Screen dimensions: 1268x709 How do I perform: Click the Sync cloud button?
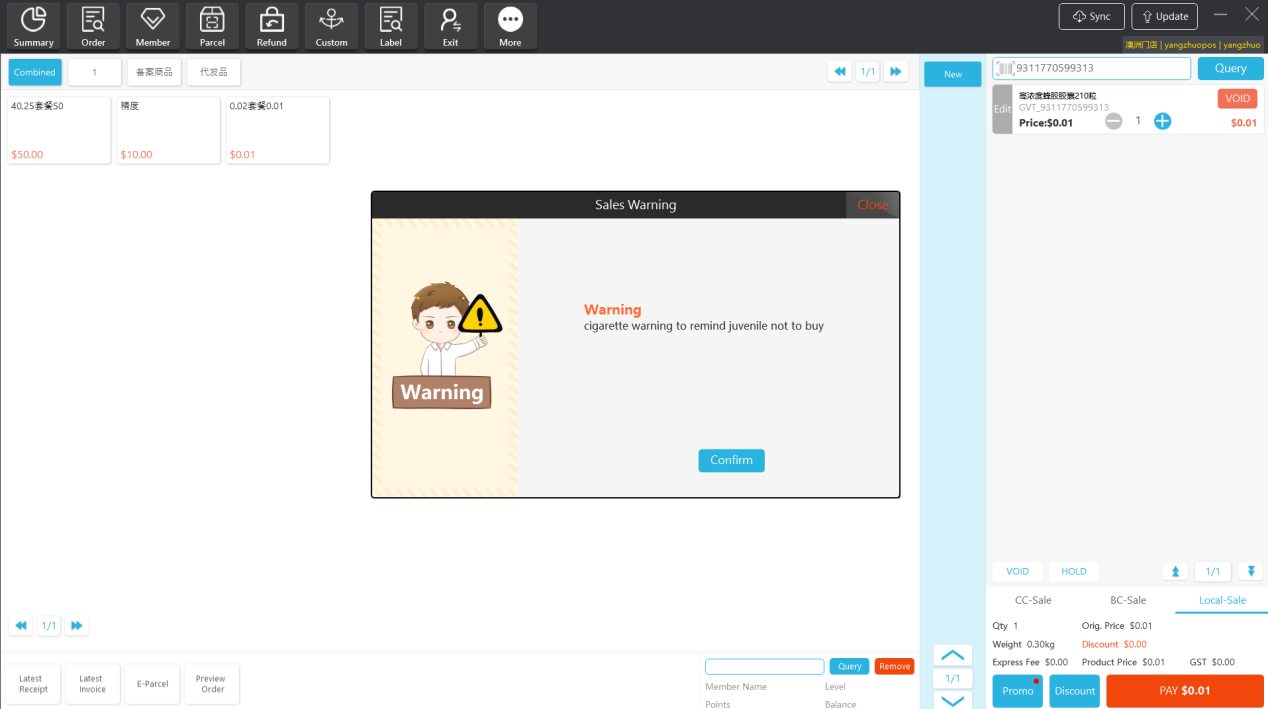click(1091, 16)
